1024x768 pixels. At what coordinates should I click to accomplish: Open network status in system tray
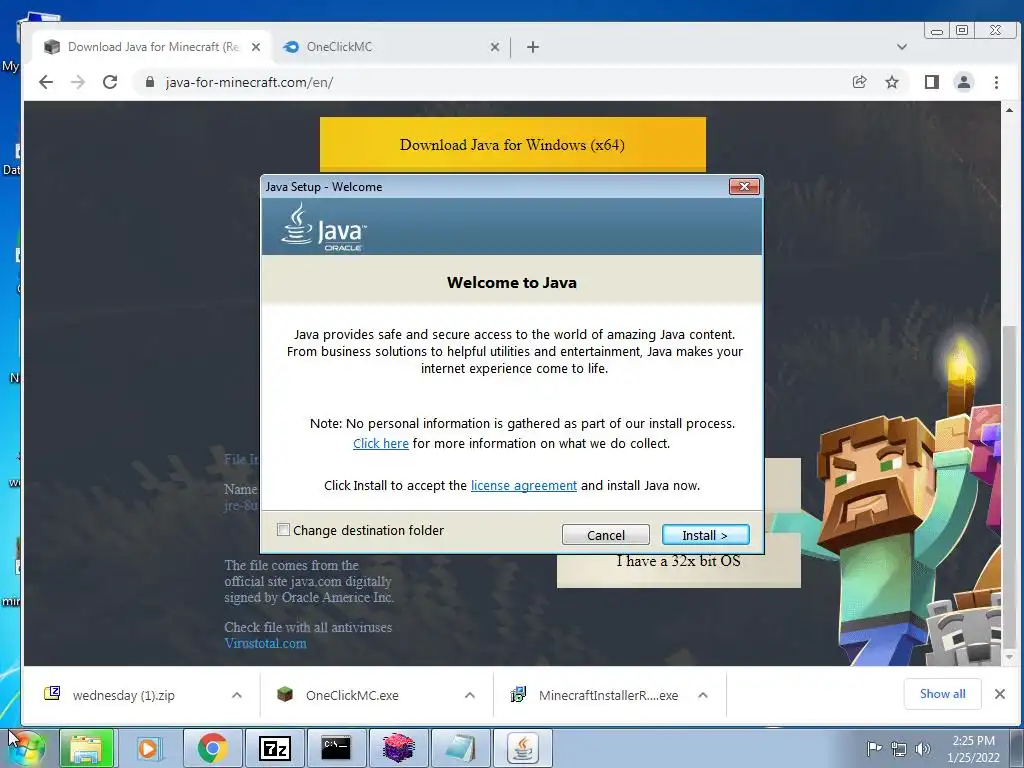tap(899, 749)
